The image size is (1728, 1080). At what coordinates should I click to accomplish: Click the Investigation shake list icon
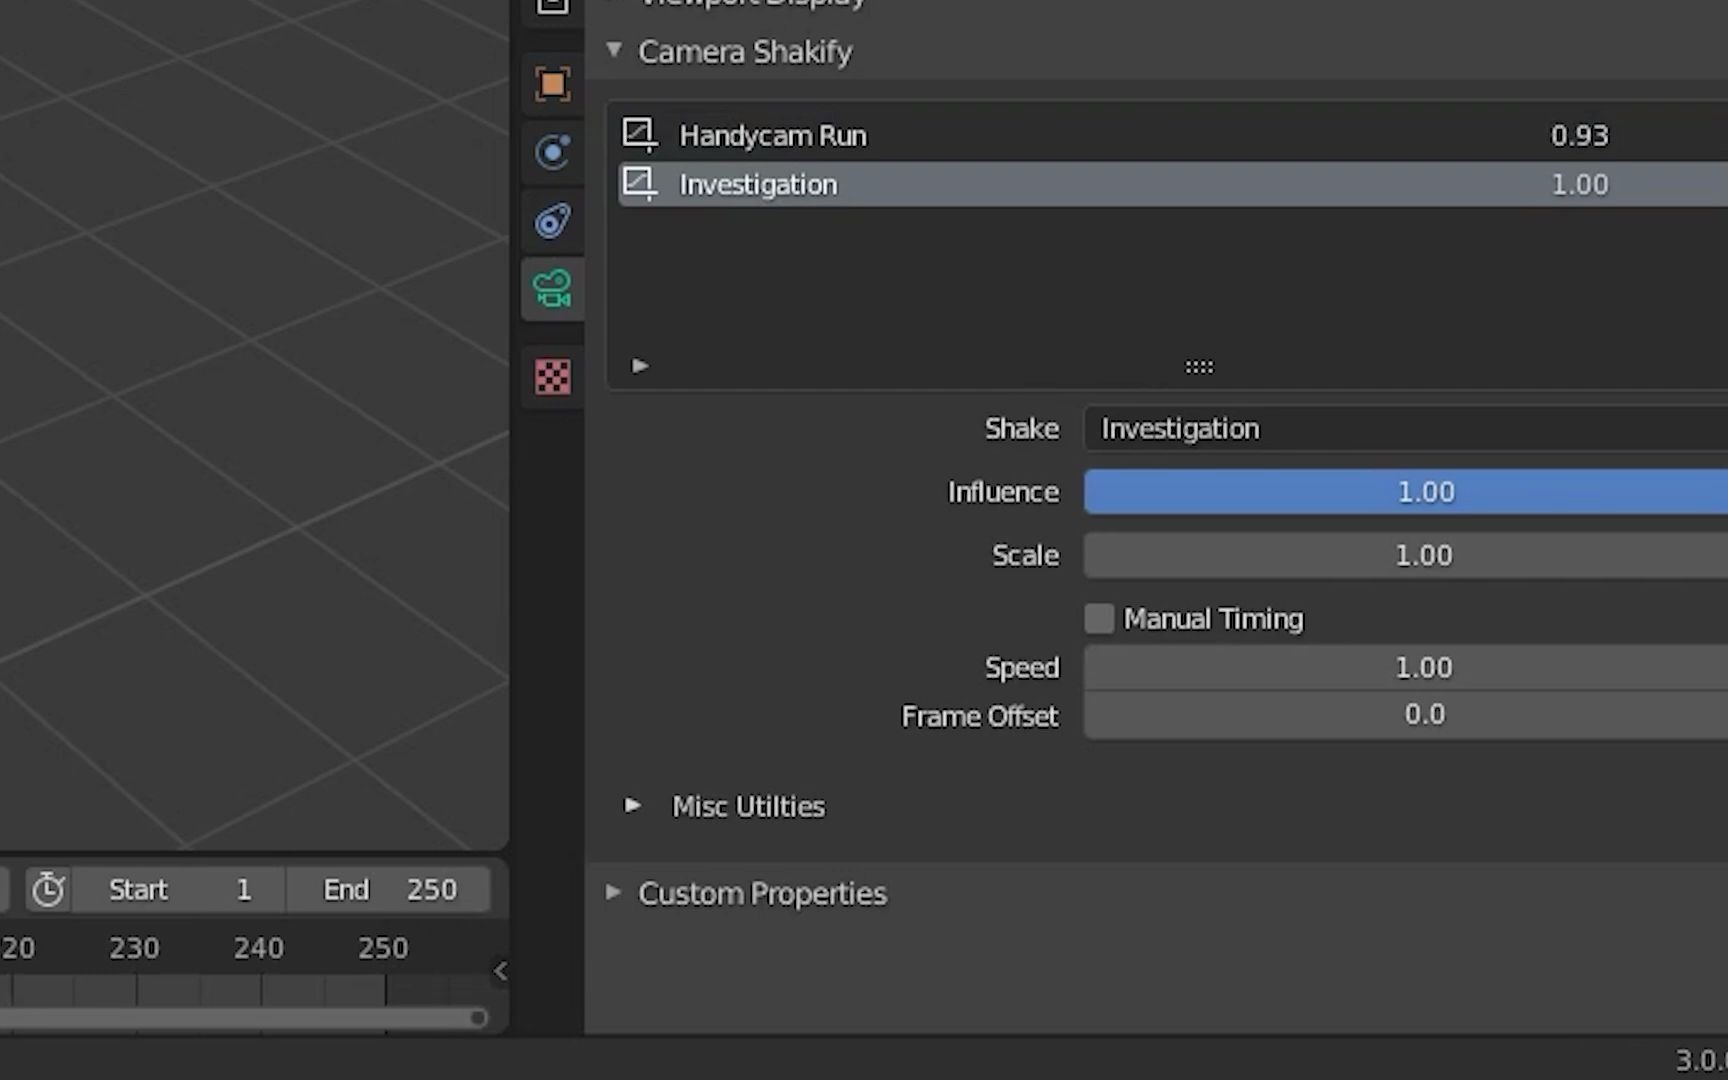[x=639, y=184]
